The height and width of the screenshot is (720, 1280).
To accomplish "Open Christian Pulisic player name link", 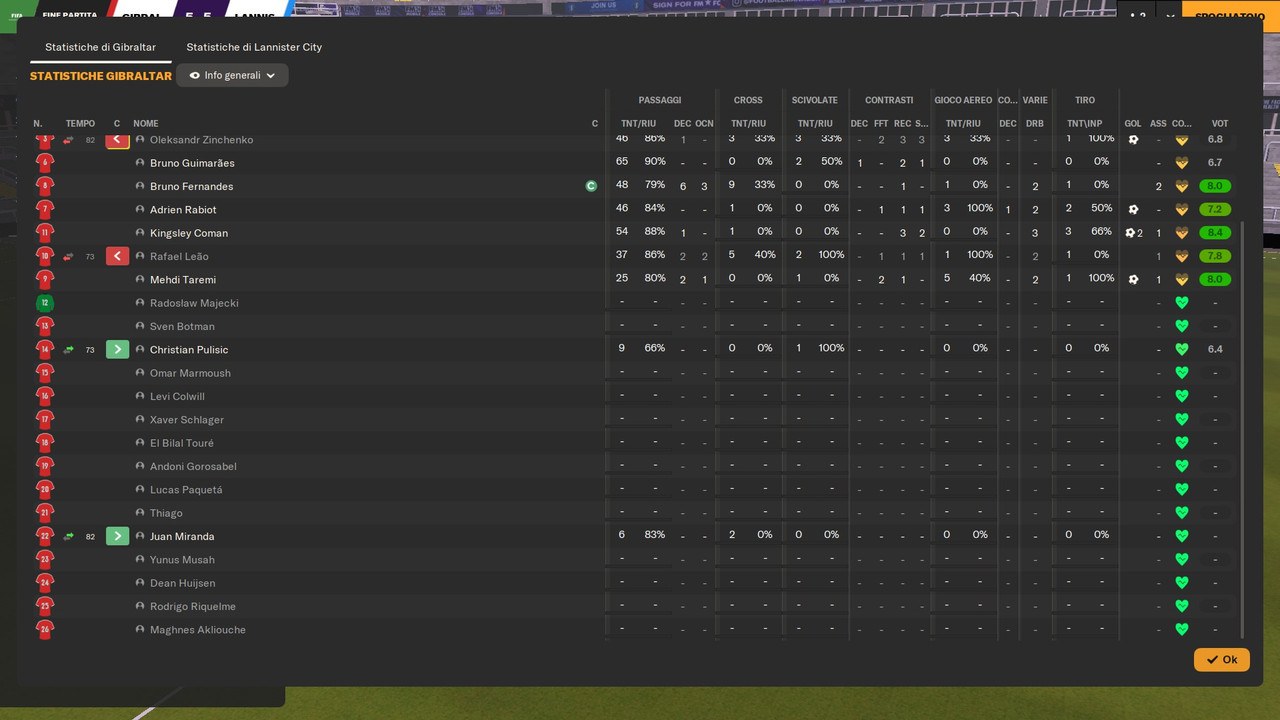I will (x=189, y=349).
